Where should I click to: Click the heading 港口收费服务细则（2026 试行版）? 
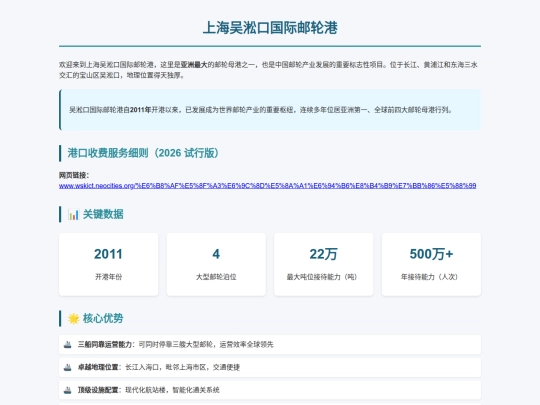pyautogui.click(x=143, y=153)
